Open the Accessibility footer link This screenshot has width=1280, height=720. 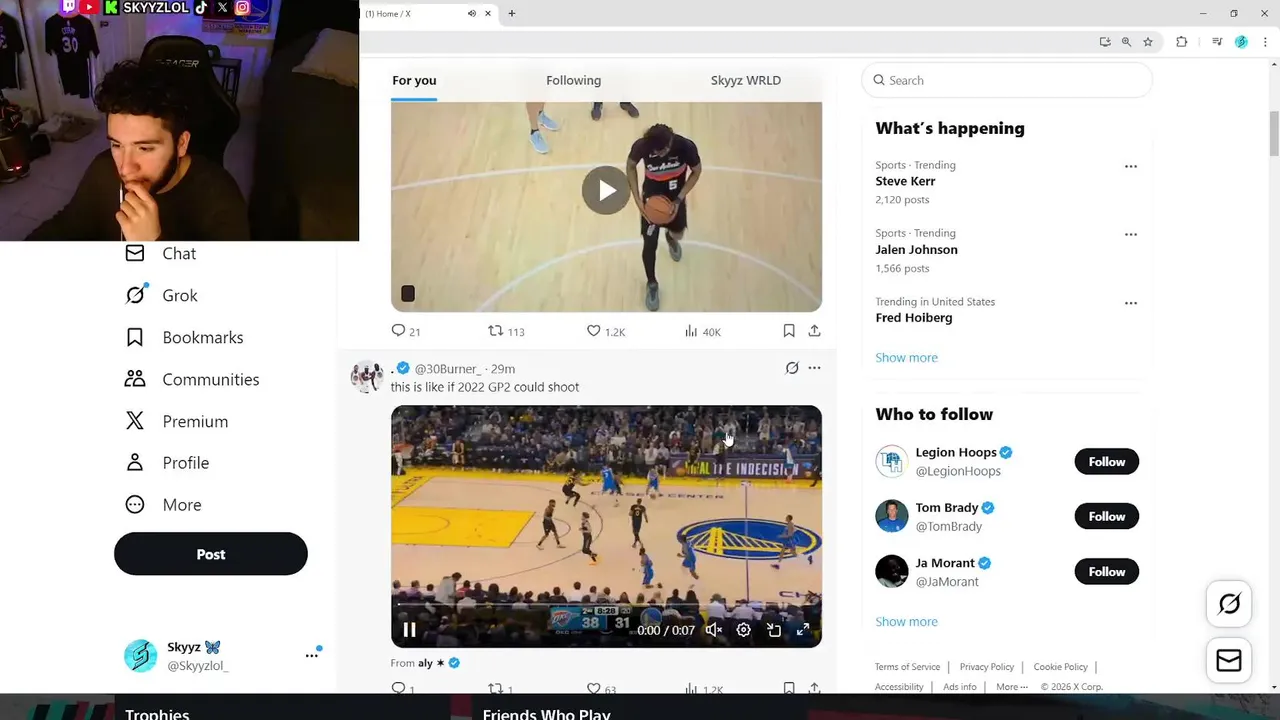click(x=899, y=687)
